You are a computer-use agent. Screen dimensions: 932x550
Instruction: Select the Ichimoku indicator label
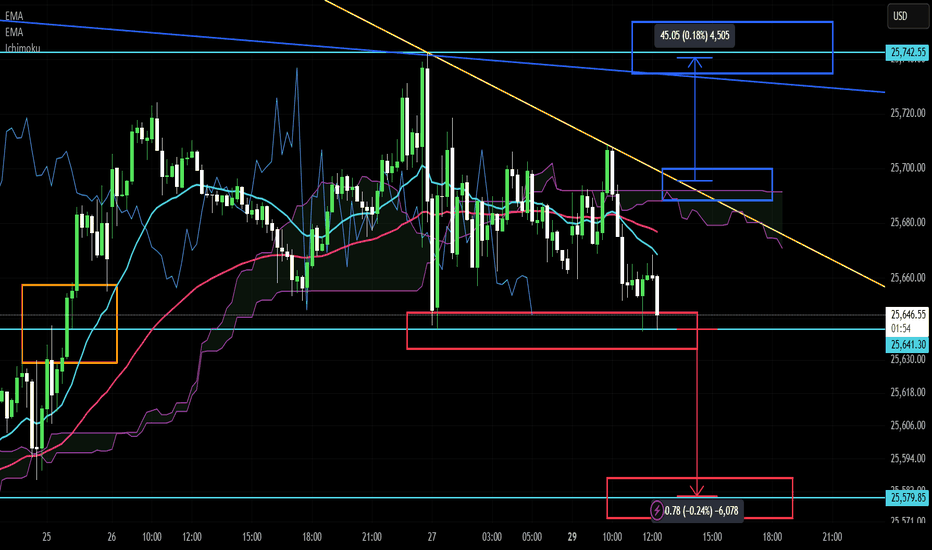click(20, 47)
